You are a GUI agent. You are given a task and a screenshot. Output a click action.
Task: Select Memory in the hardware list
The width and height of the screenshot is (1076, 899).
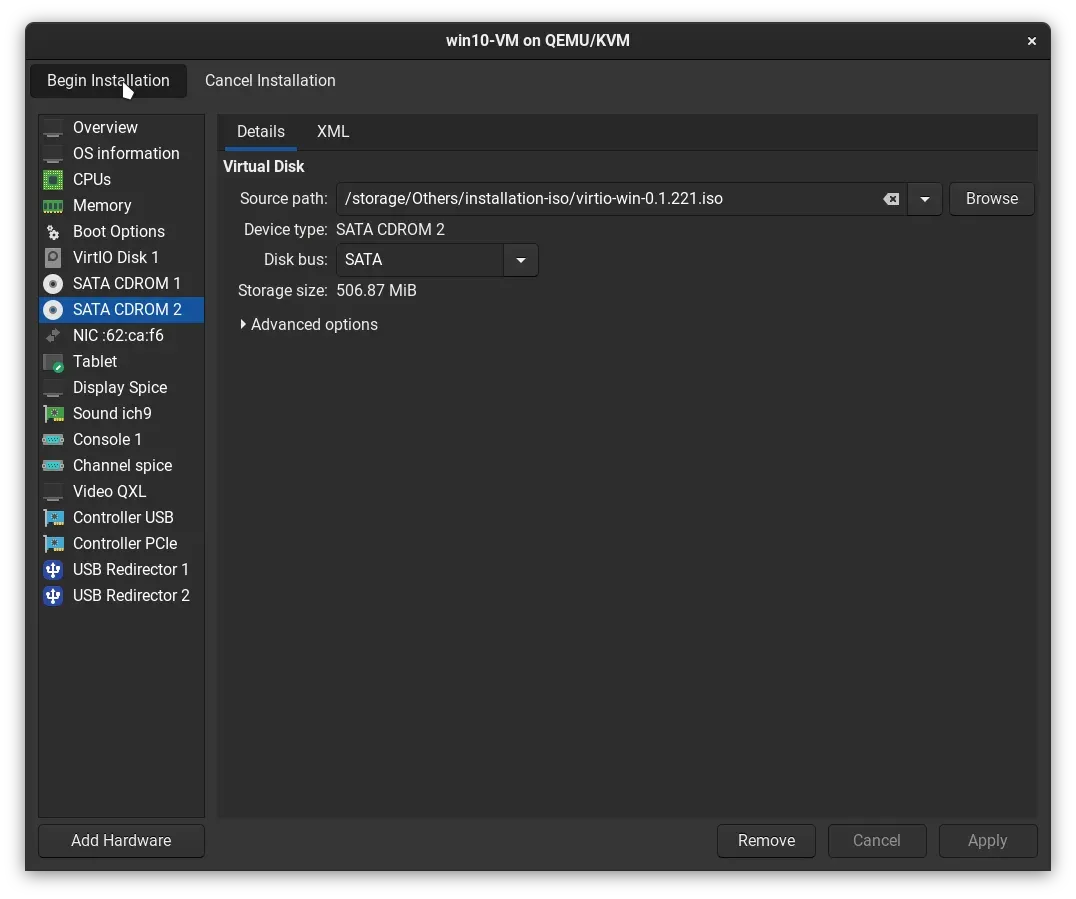[121, 206]
